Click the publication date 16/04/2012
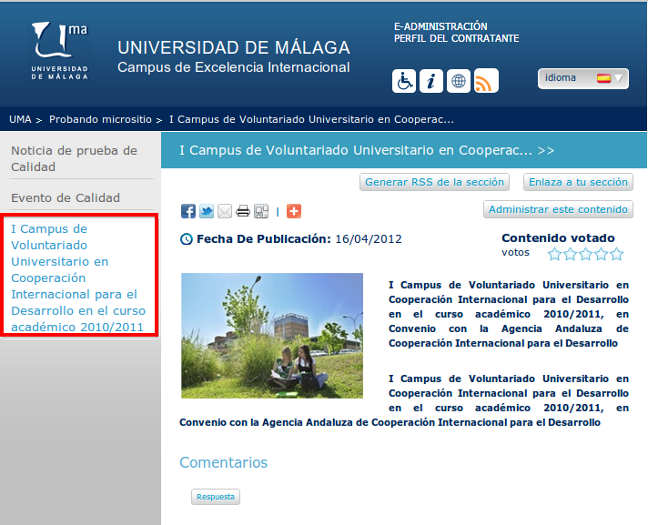 (368, 239)
